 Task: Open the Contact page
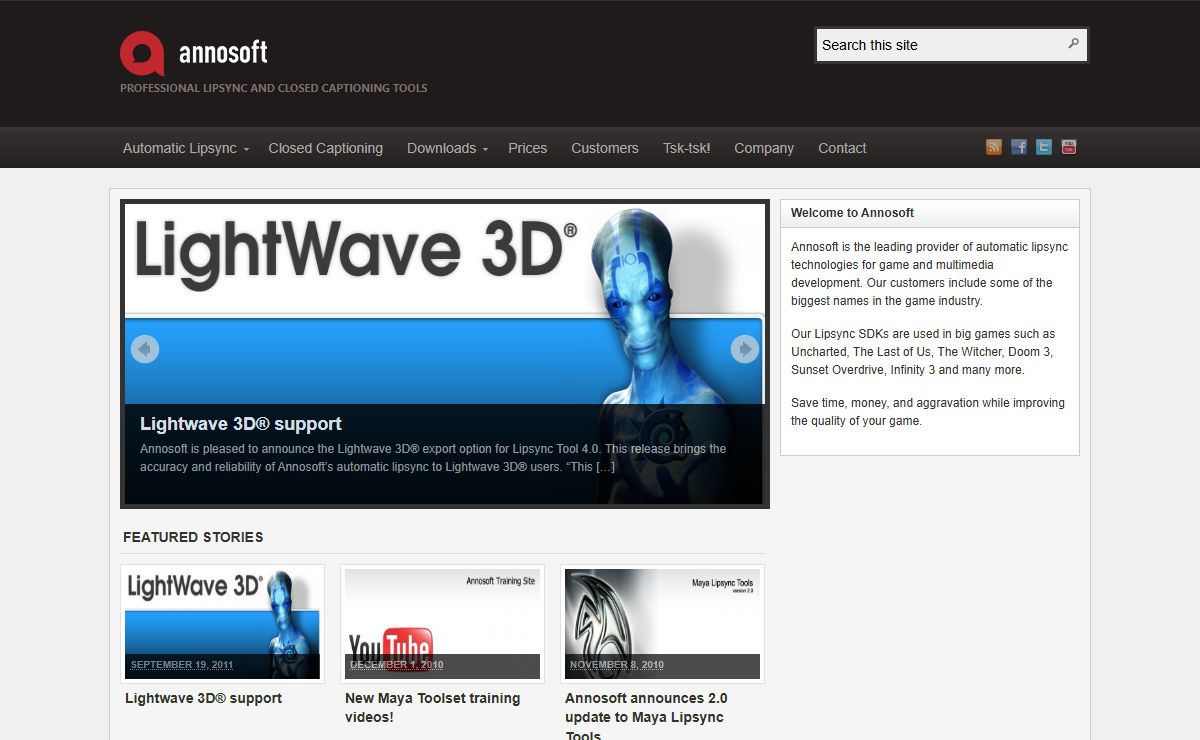tap(842, 148)
